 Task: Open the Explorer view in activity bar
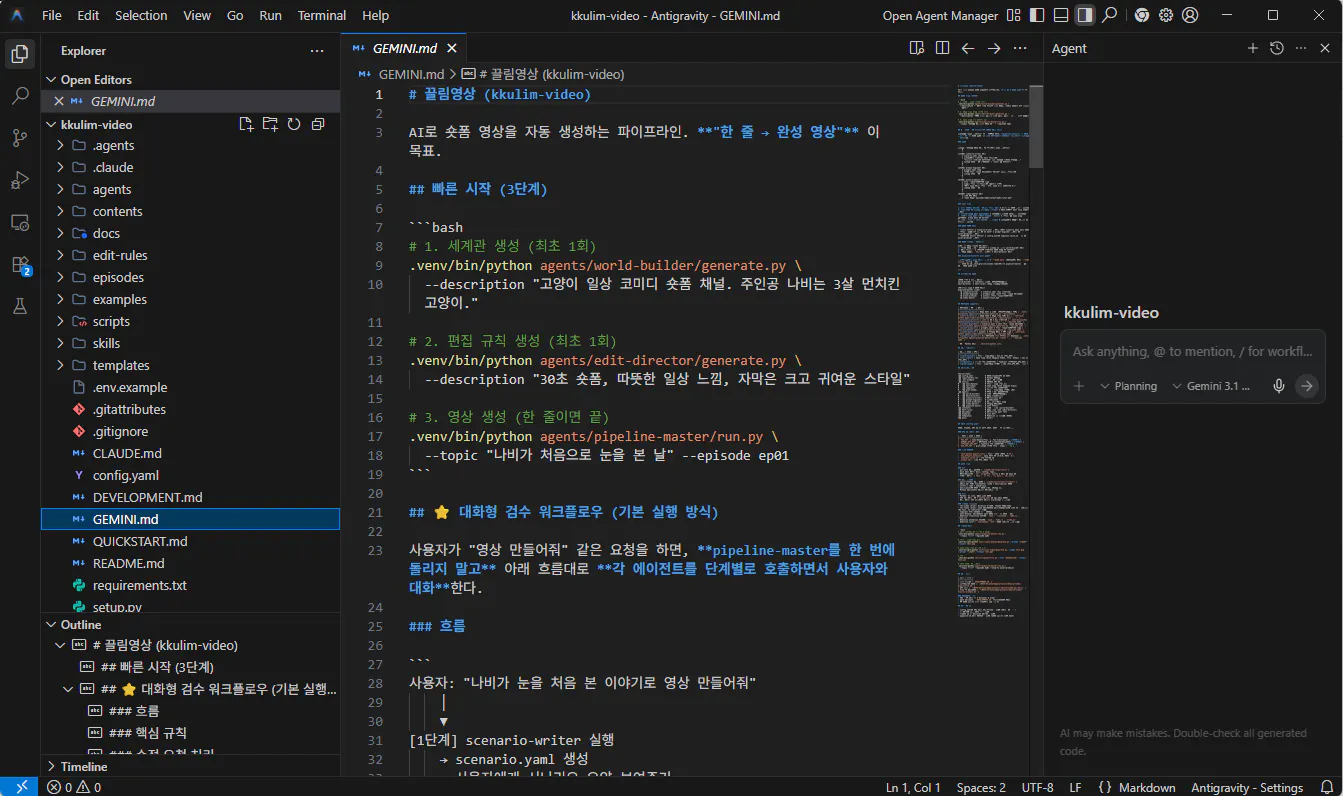[20, 53]
